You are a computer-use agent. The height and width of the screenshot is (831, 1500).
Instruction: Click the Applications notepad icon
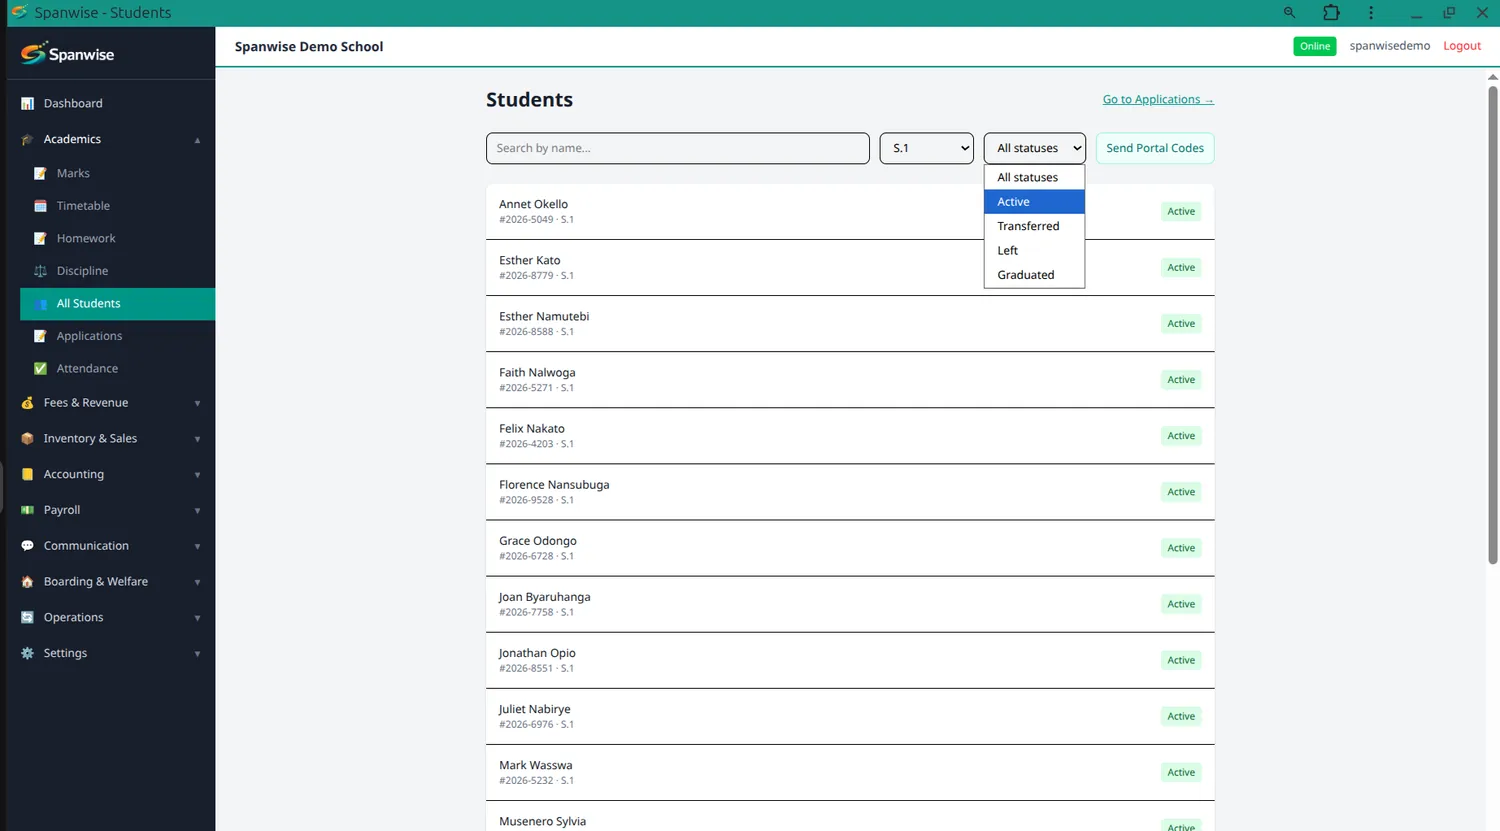[40, 336]
